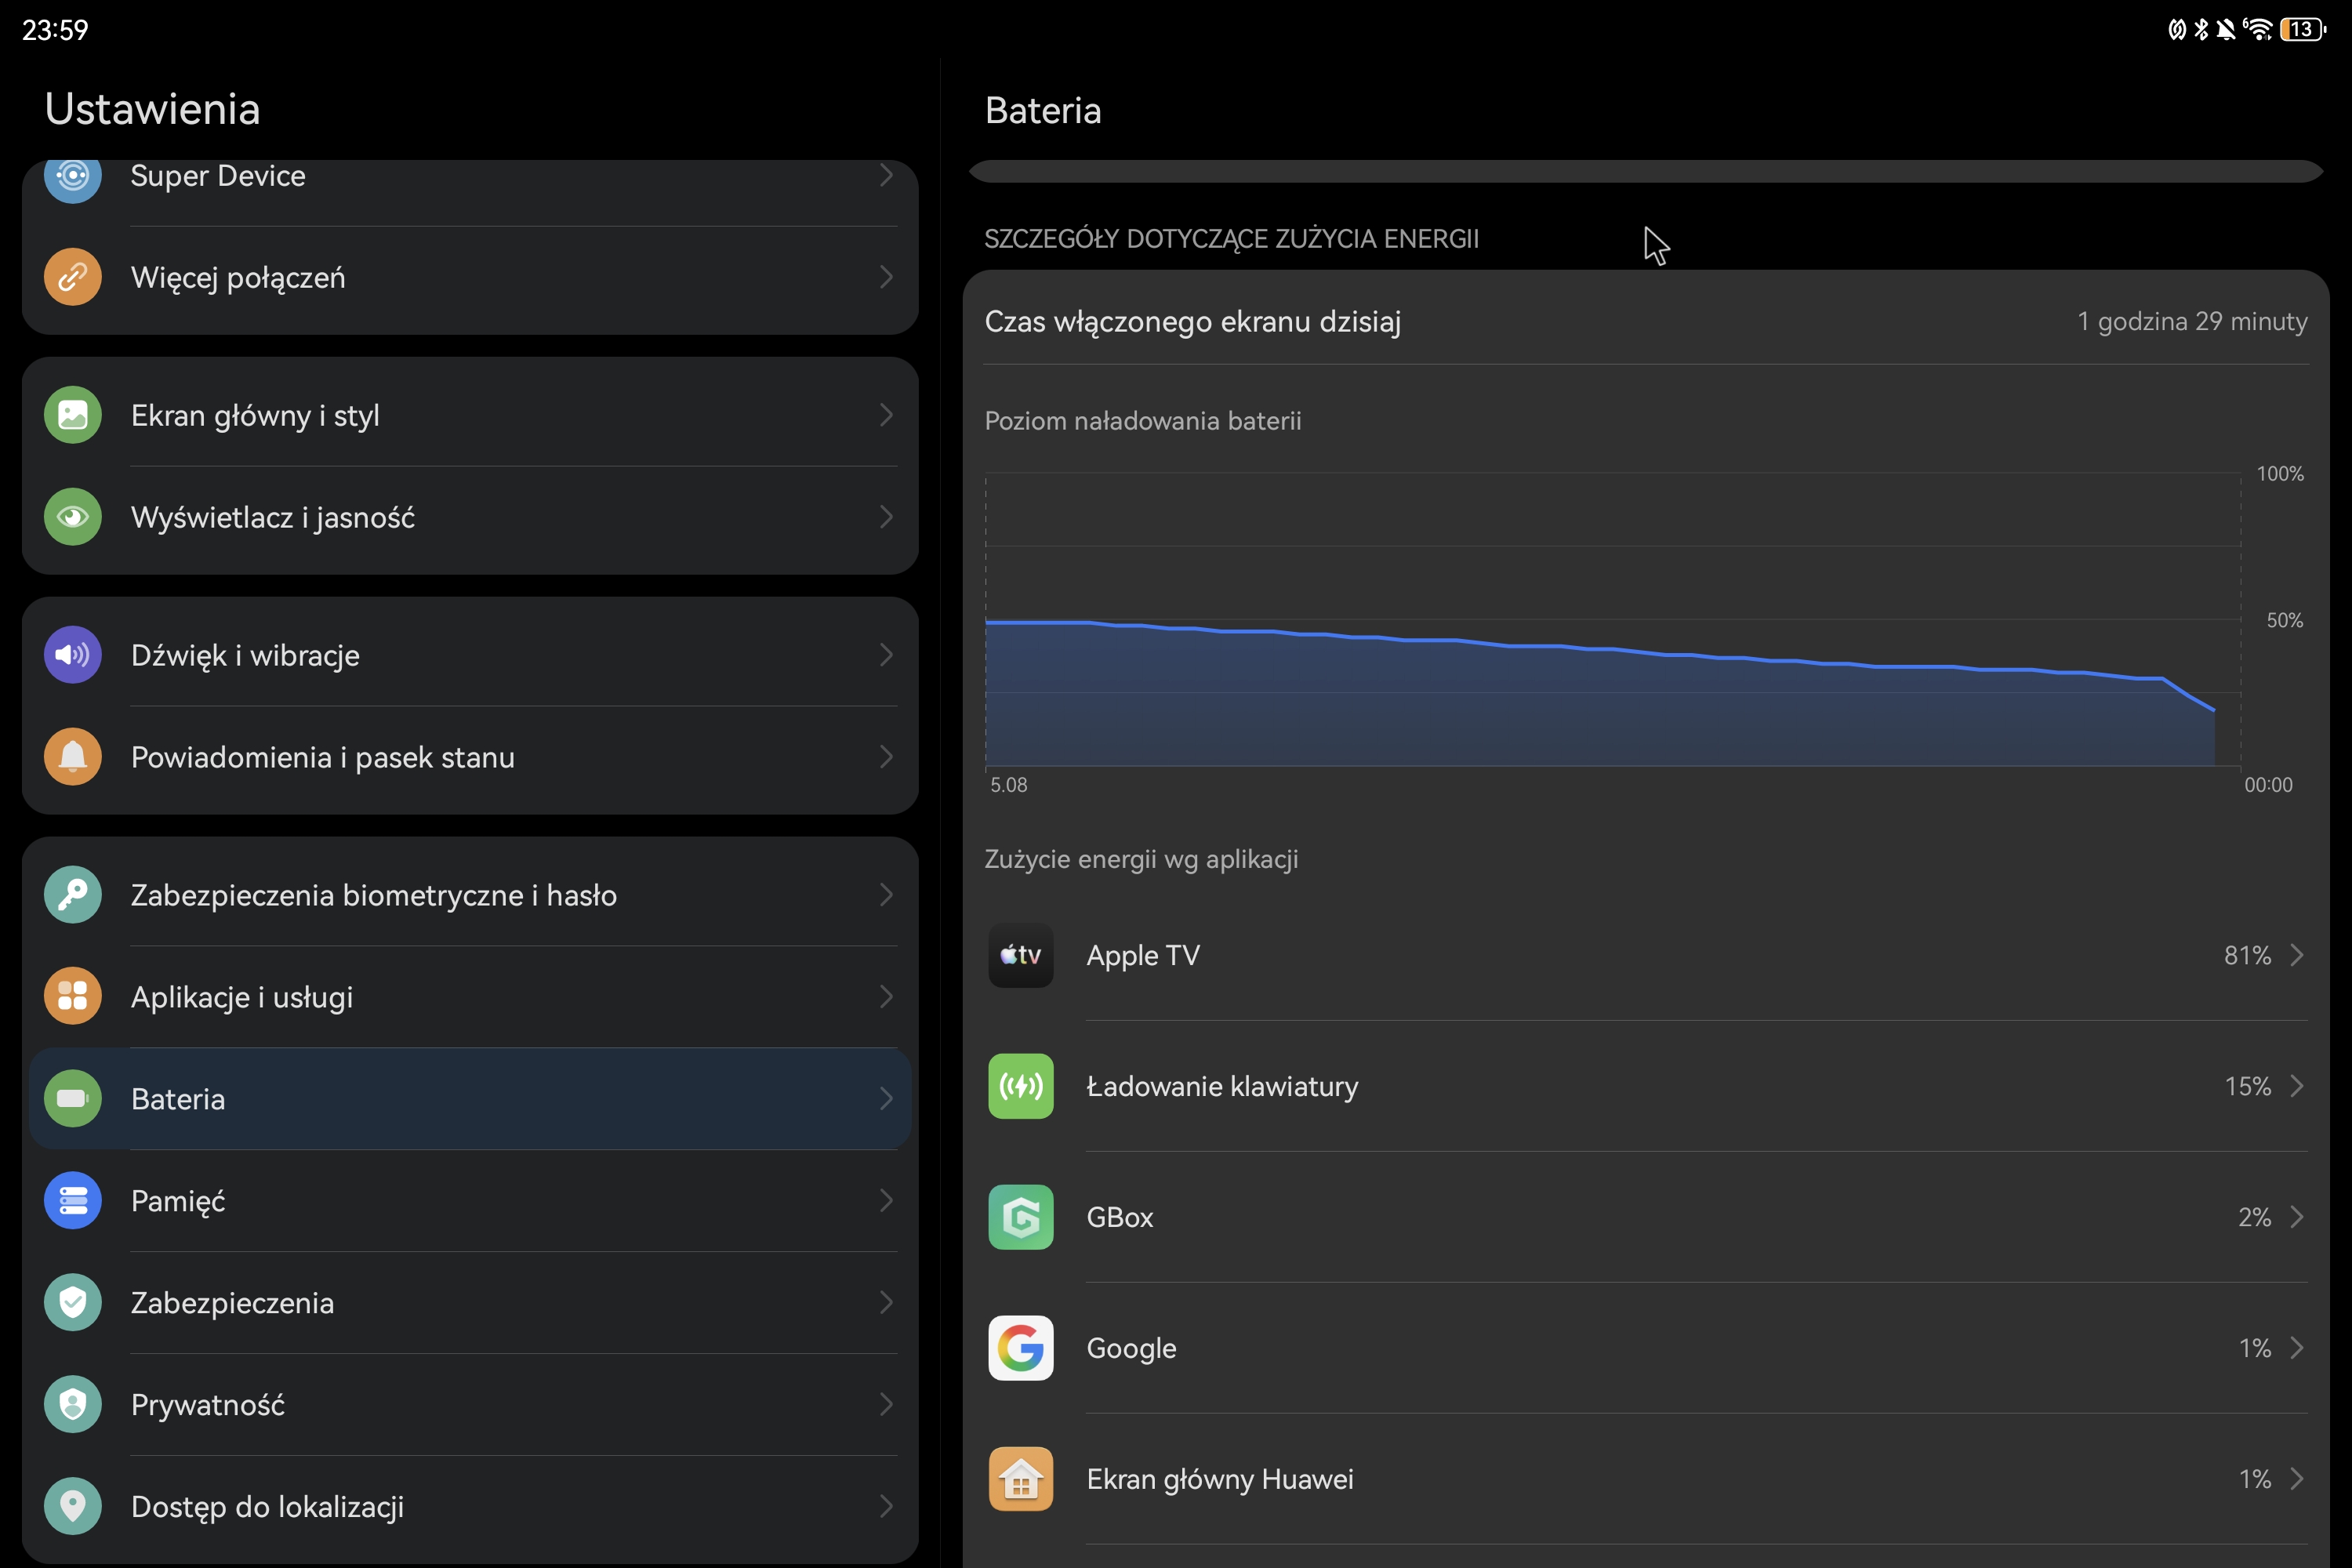Open Ekran główny Huawei usage entry
Viewport: 2352px width, 1568px height.
[1646, 1480]
